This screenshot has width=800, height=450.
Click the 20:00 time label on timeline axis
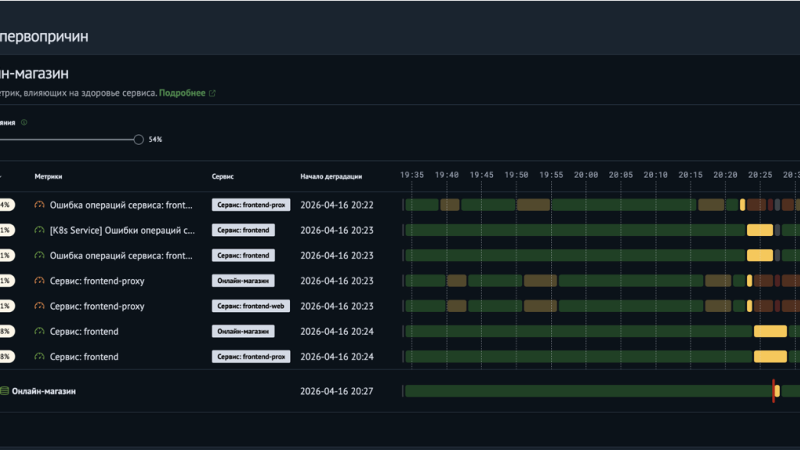(x=586, y=174)
